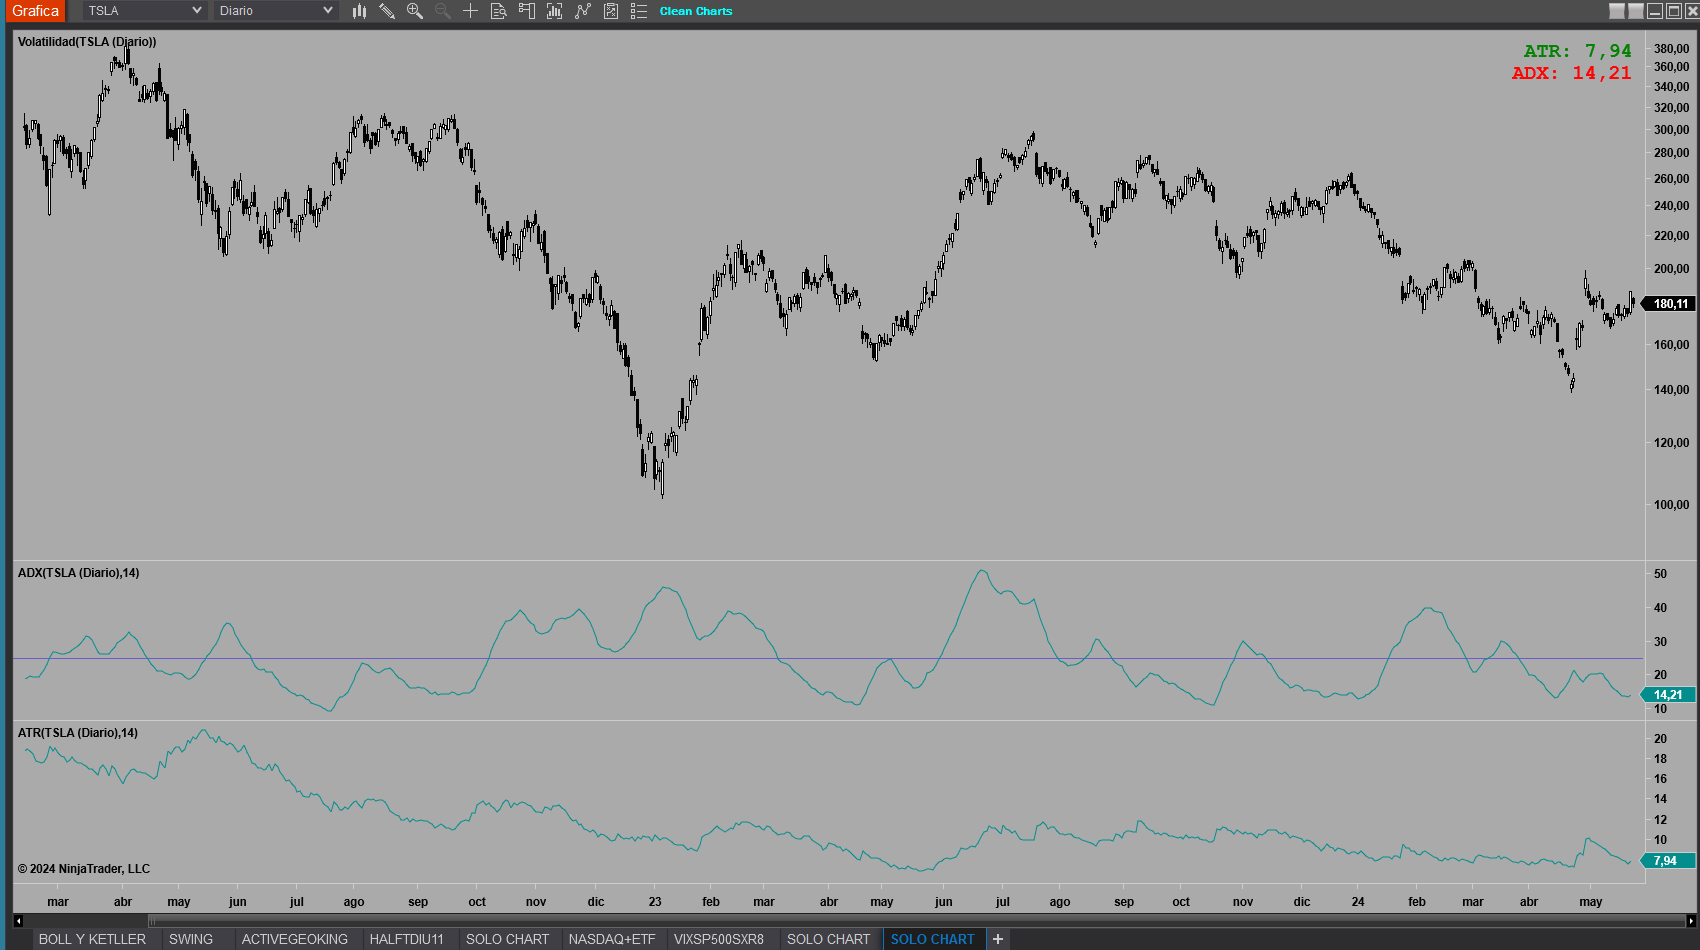The height and width of the screenshot is (950, 1700).
Task: Click the ADX value marker 14,21
Action: point(1668,695)
